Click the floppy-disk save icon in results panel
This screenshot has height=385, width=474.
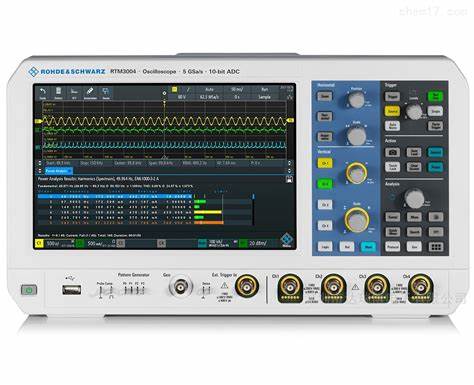pyautogui.click(x=289, y=179)
